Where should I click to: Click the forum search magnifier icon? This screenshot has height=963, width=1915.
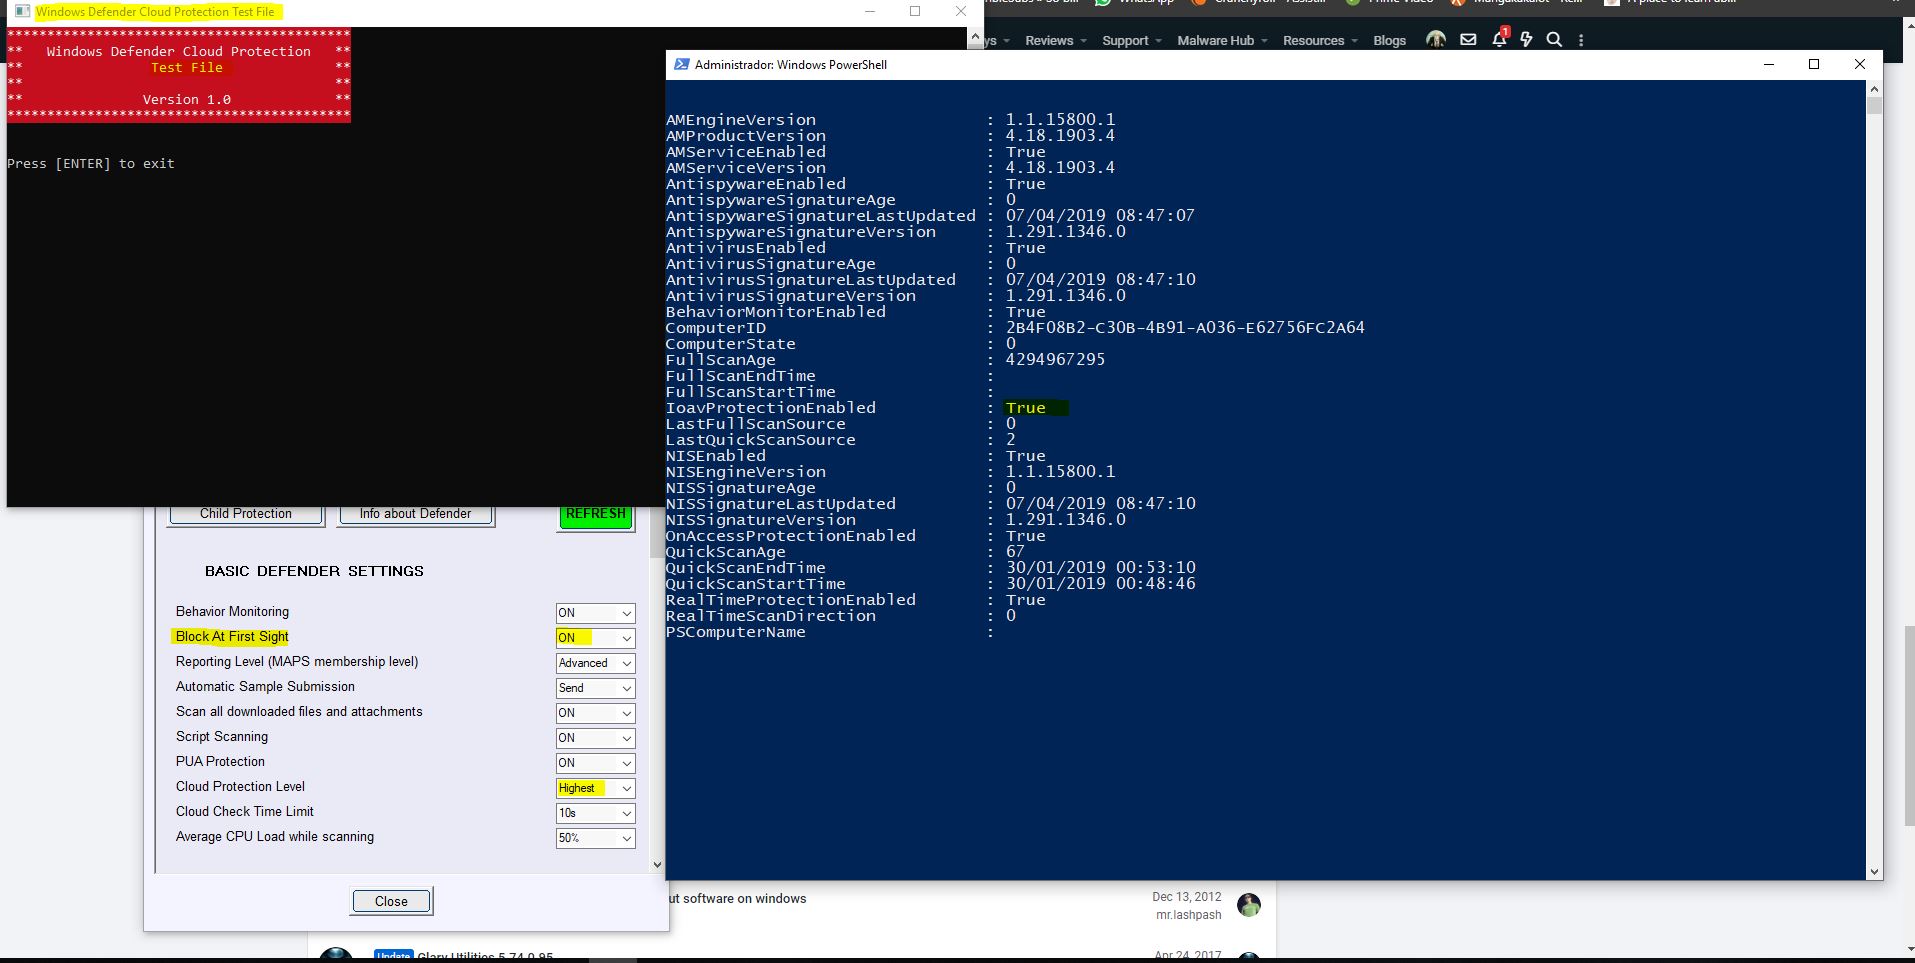1554,40
